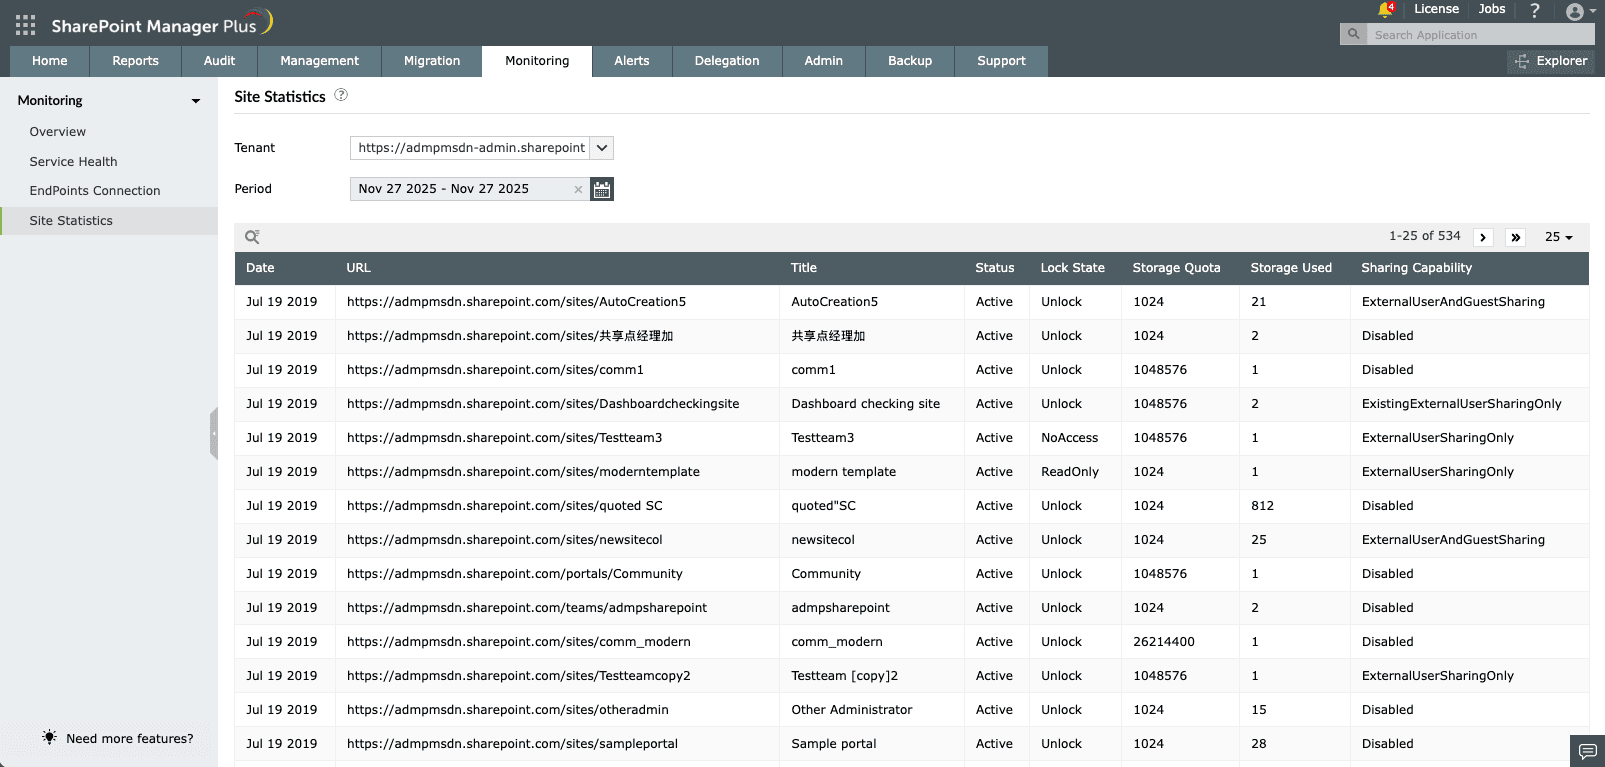Image resolution: width=1605 pixels, height=767 pixels.
Task: Open the License link
Action: pos(1436,9)
